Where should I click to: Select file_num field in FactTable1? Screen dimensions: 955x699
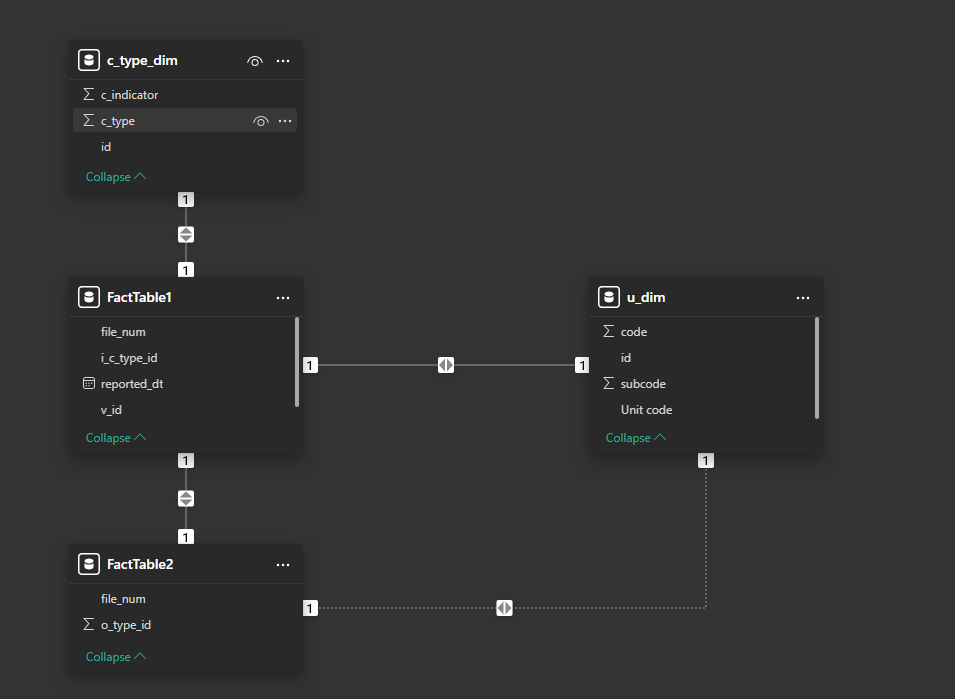[x=183, y=332]
